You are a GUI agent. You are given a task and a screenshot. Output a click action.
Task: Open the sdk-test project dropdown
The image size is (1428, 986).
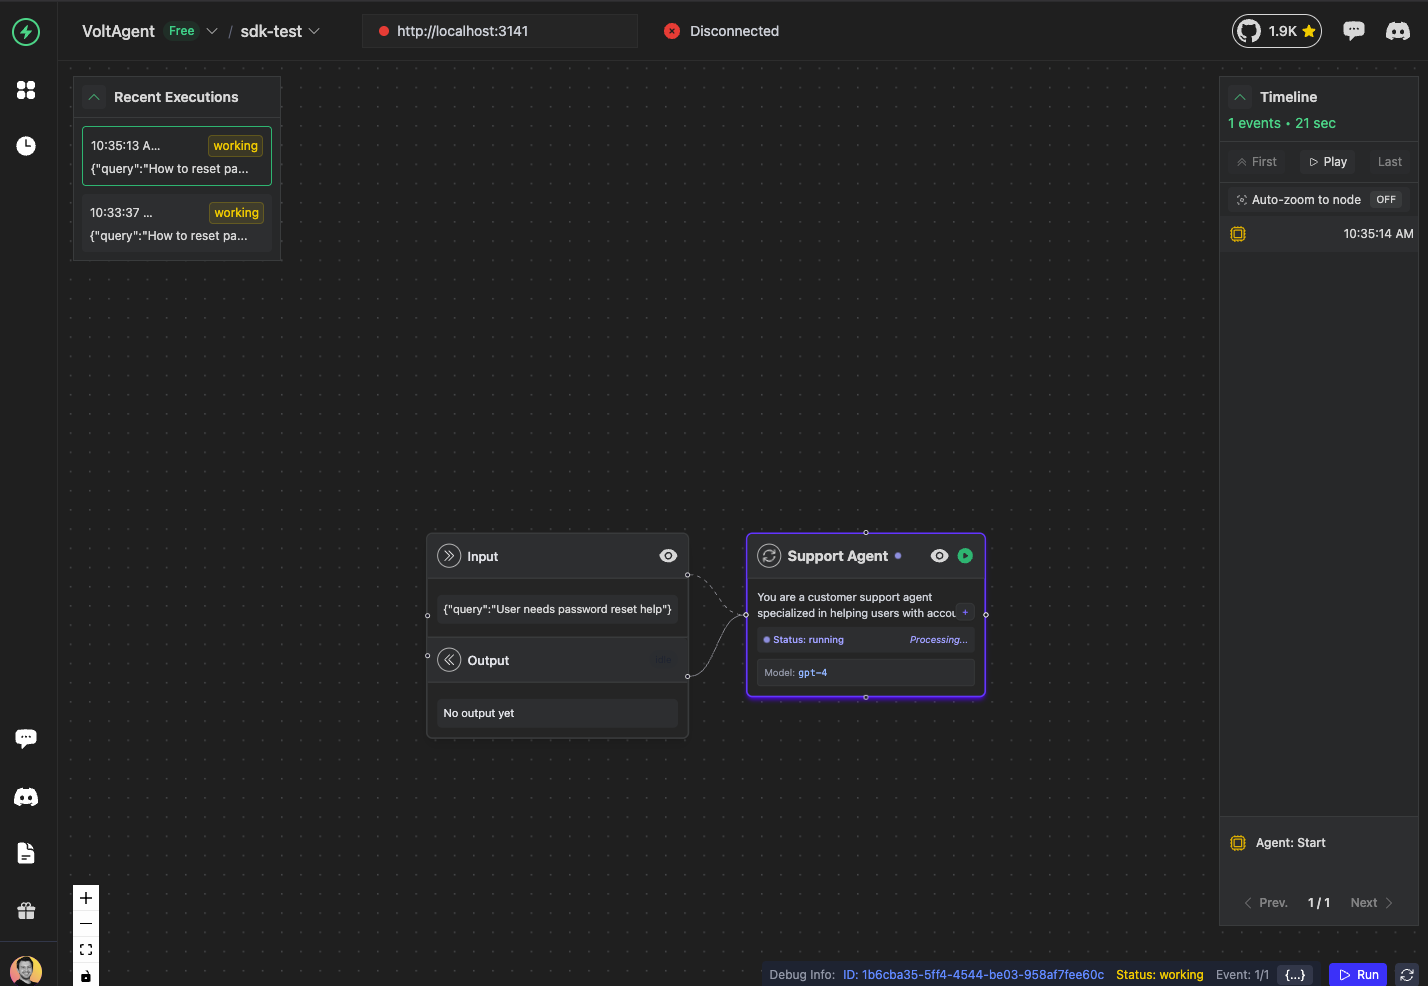314,31
